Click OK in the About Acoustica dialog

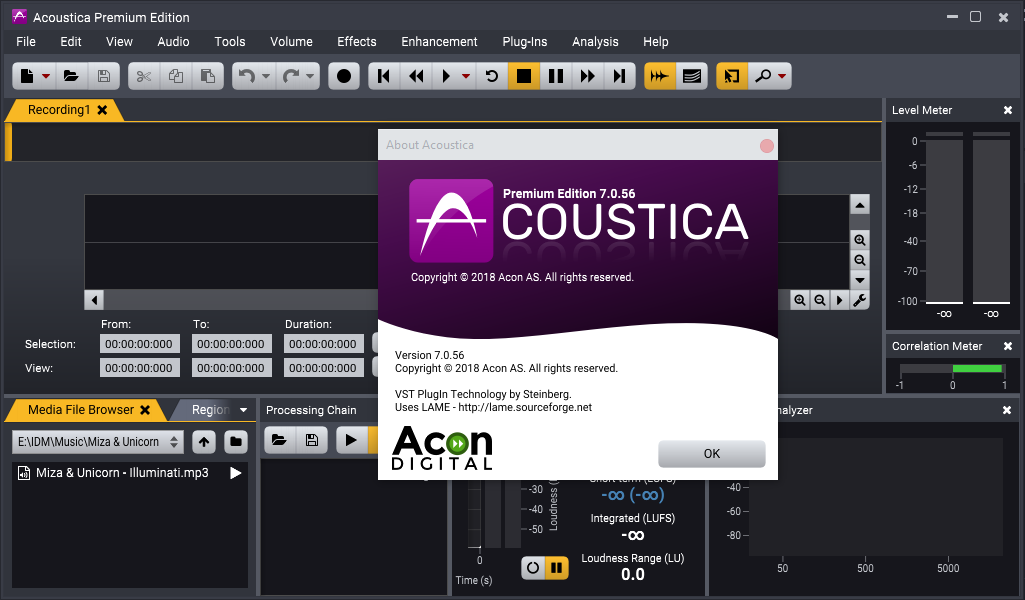(711, 454)
